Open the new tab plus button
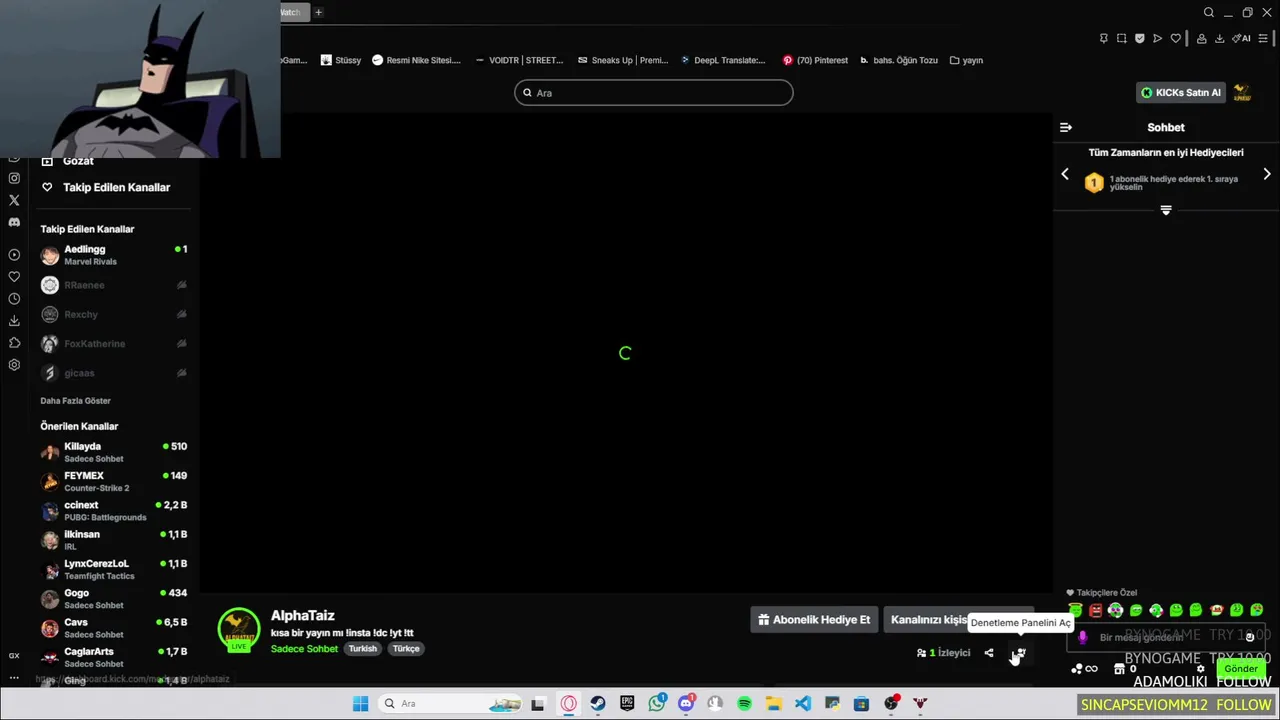Screen dimensions: 1280x720 pyautogui.click(x=318, y=12)
